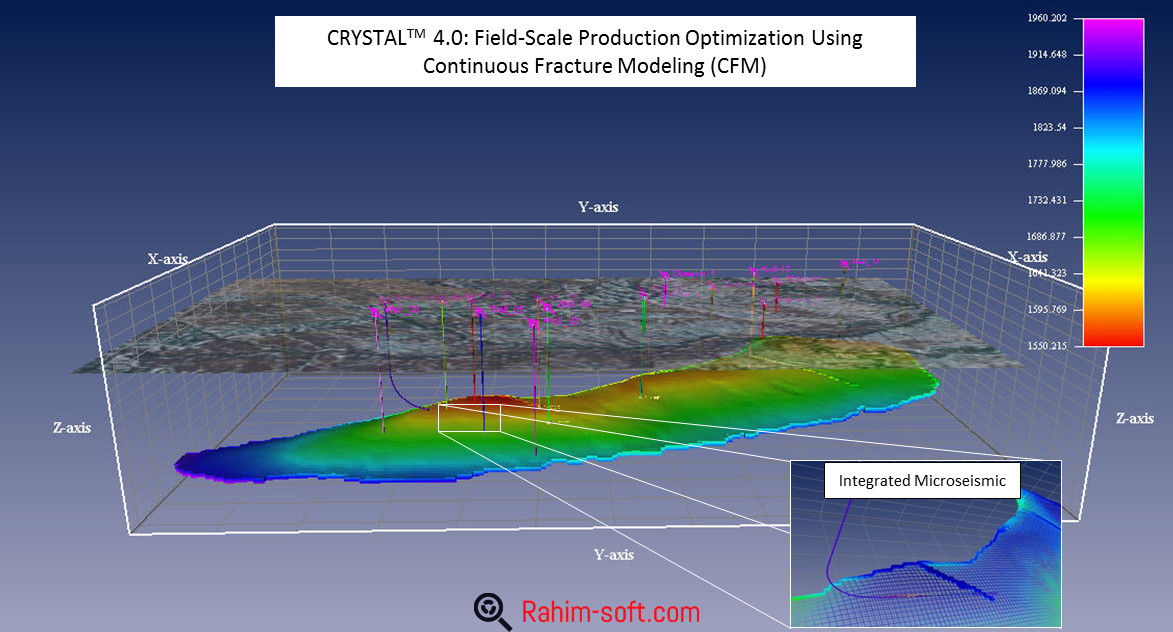
Task: Click the 1550.215 legend value
Action: pos(1047,346)
